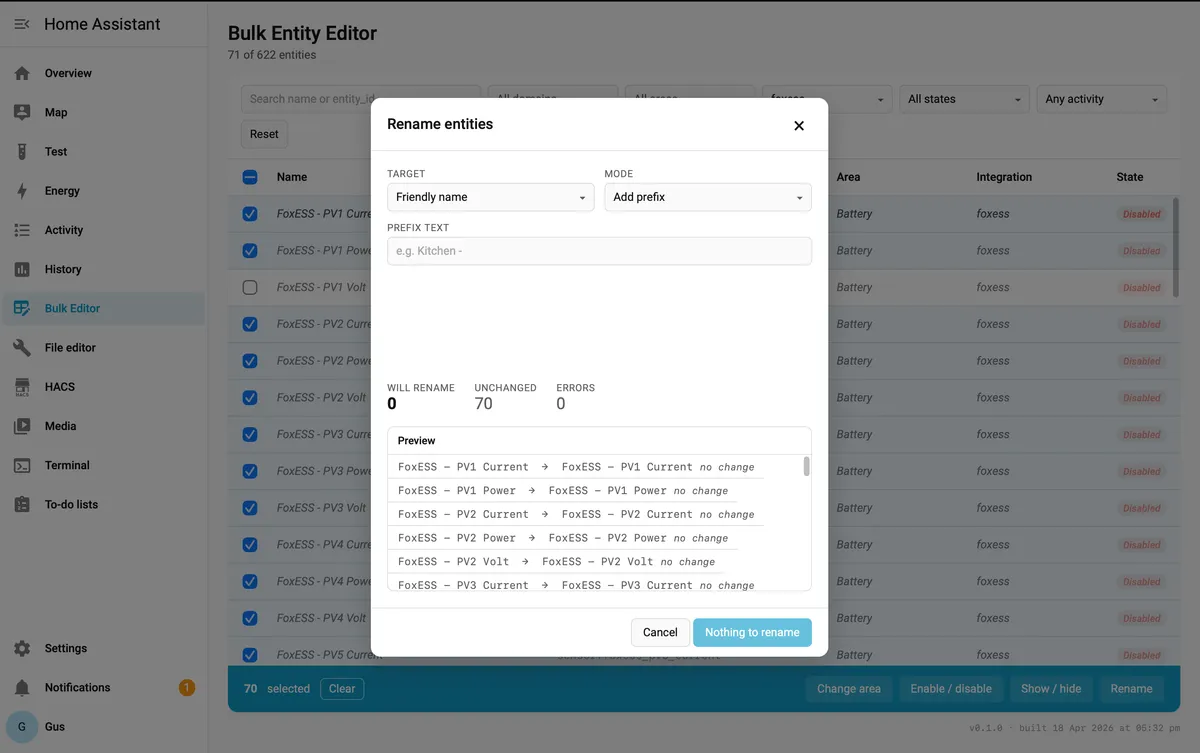Open the Any activity filter dropdown
This screenshot has height=753, width=1200.
(1102, 99)
